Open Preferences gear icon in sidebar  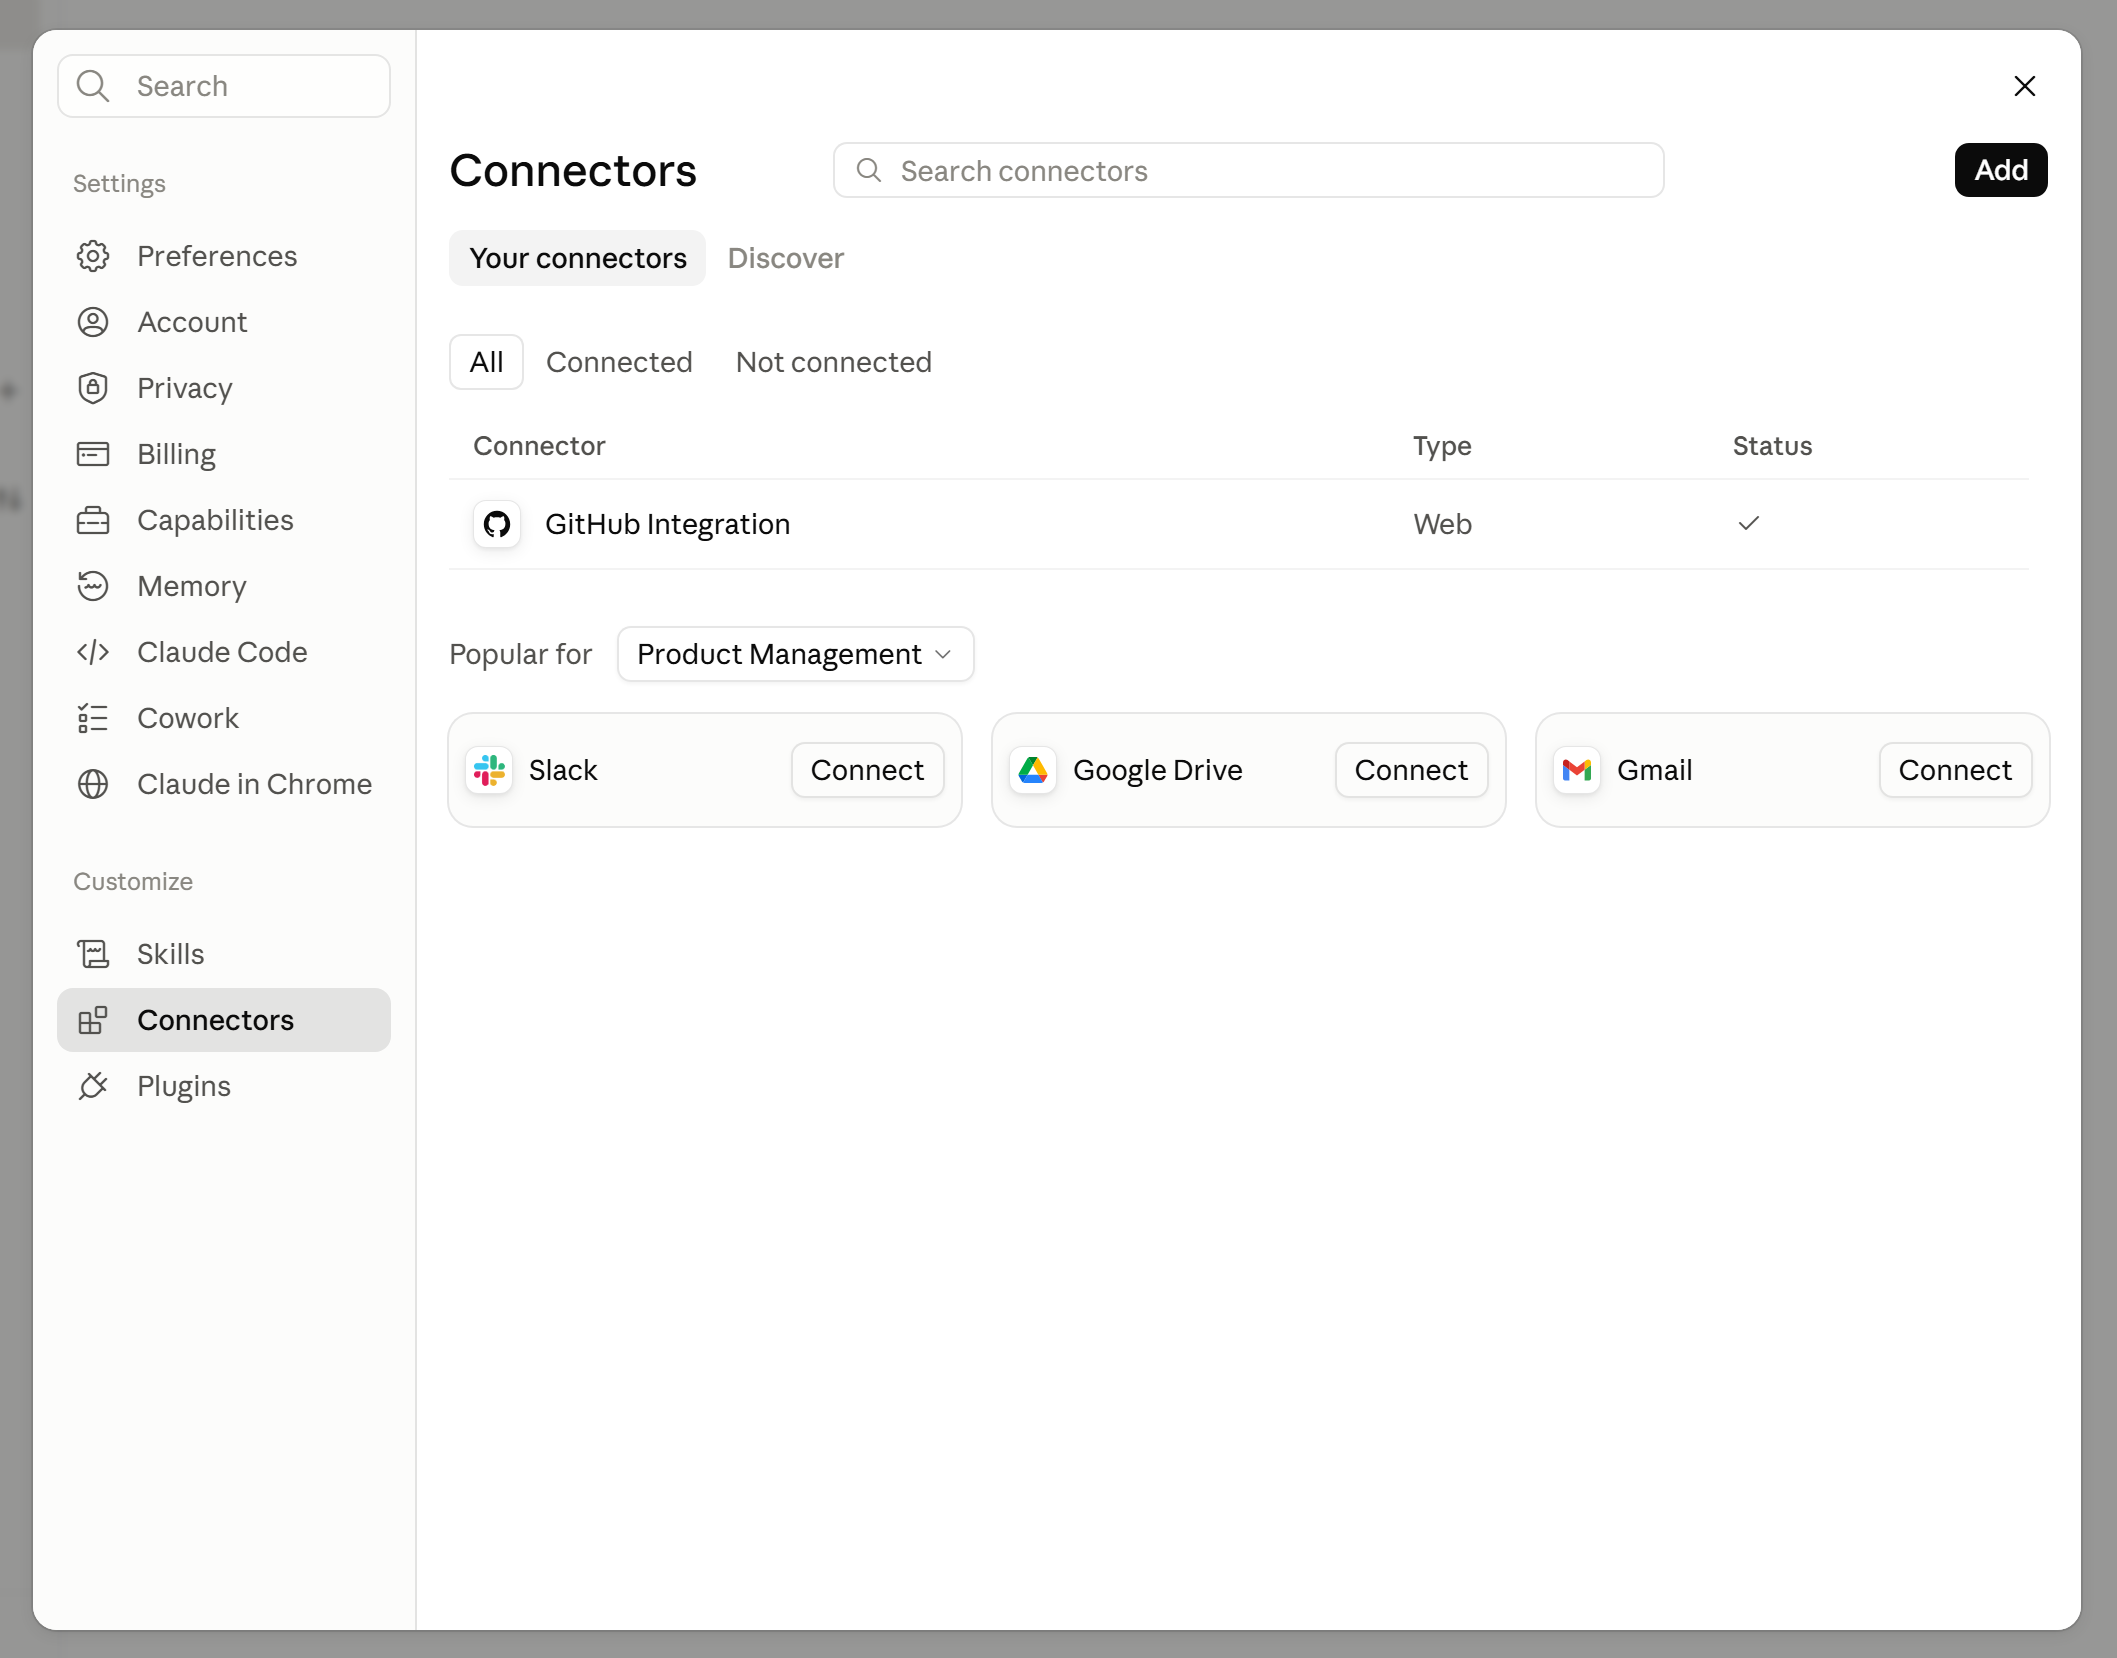(x=93, y=256)
